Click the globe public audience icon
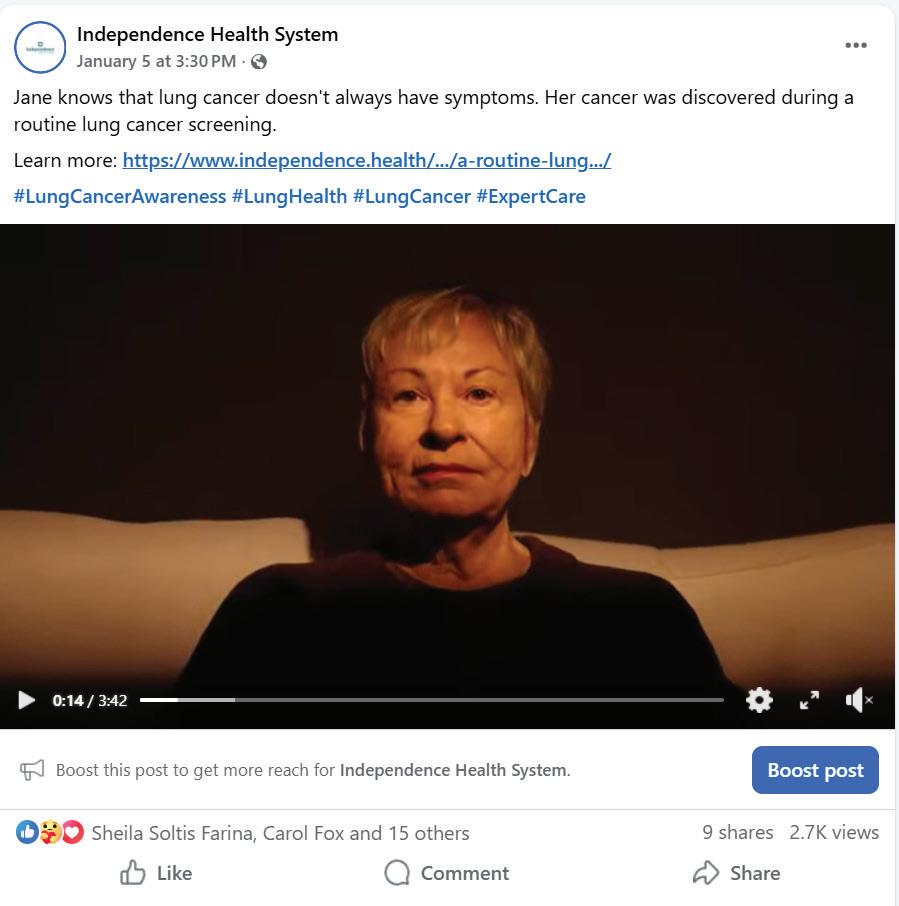This screenshot has height=906, width=899. (x=259, y=62)
